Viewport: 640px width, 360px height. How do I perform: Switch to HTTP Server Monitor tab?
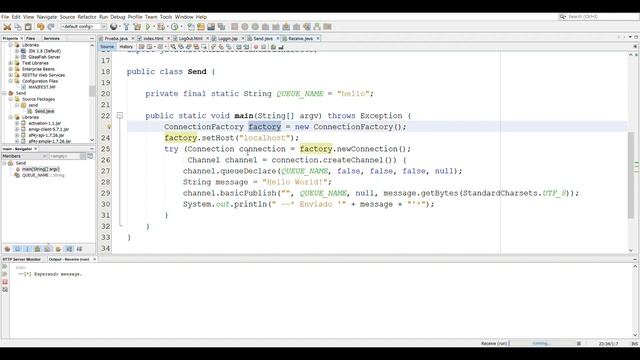(22, 259)
